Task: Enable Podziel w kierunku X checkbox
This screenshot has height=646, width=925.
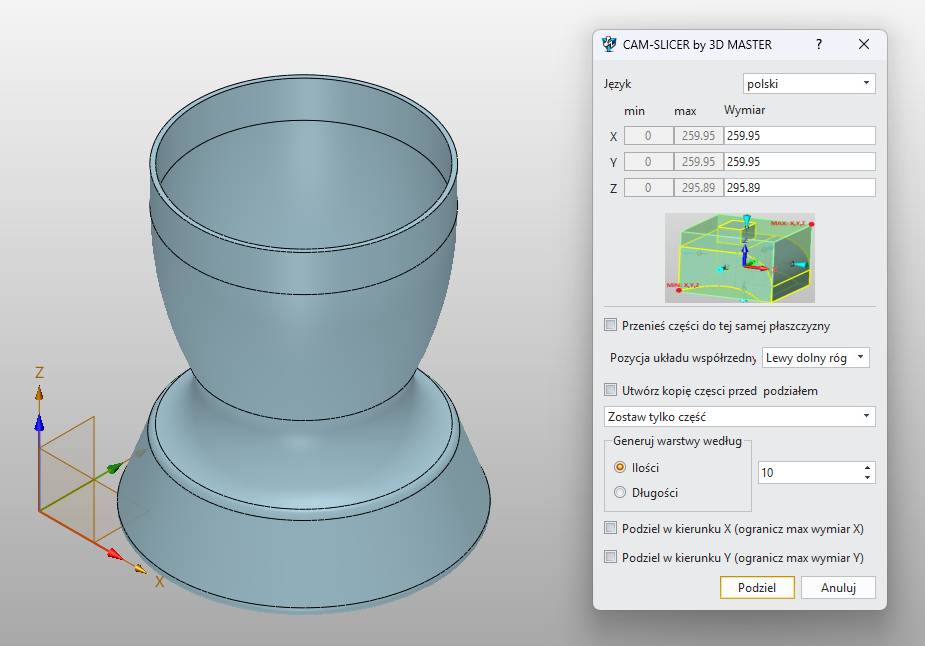Action: [x=611, y=529]
